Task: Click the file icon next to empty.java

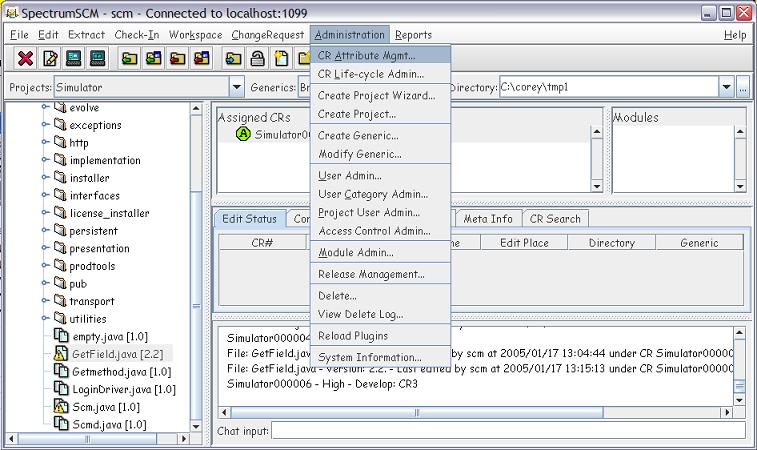Action: [60, 335]
